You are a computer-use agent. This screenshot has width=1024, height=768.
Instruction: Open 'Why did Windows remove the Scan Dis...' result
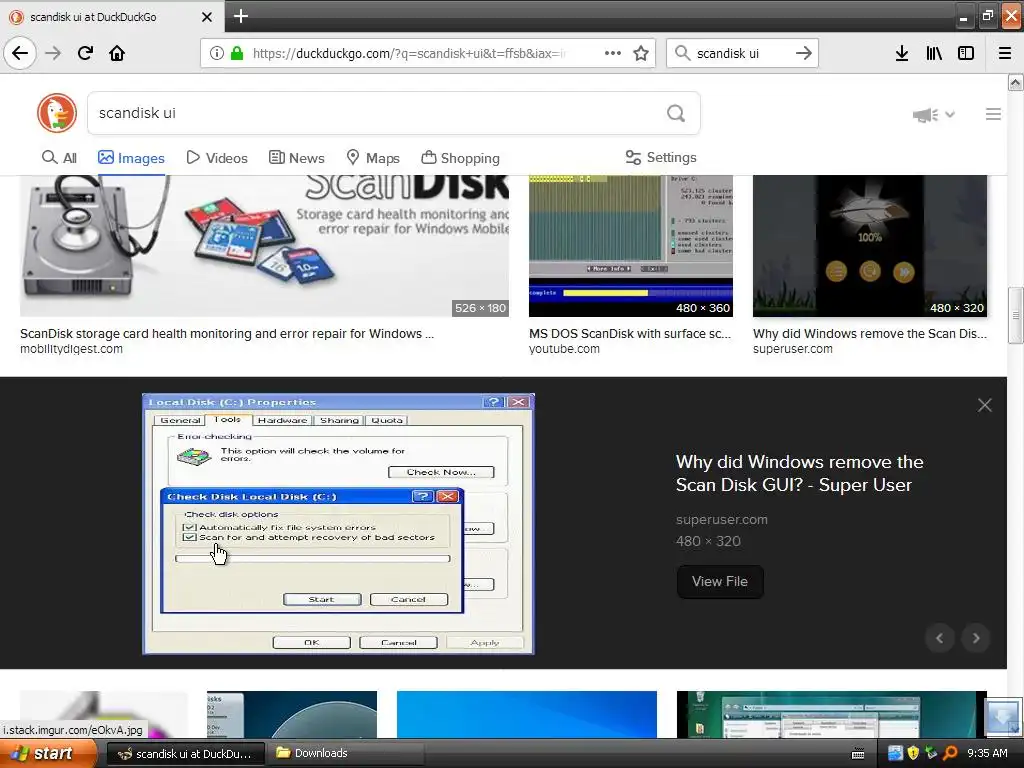point(869,334)
